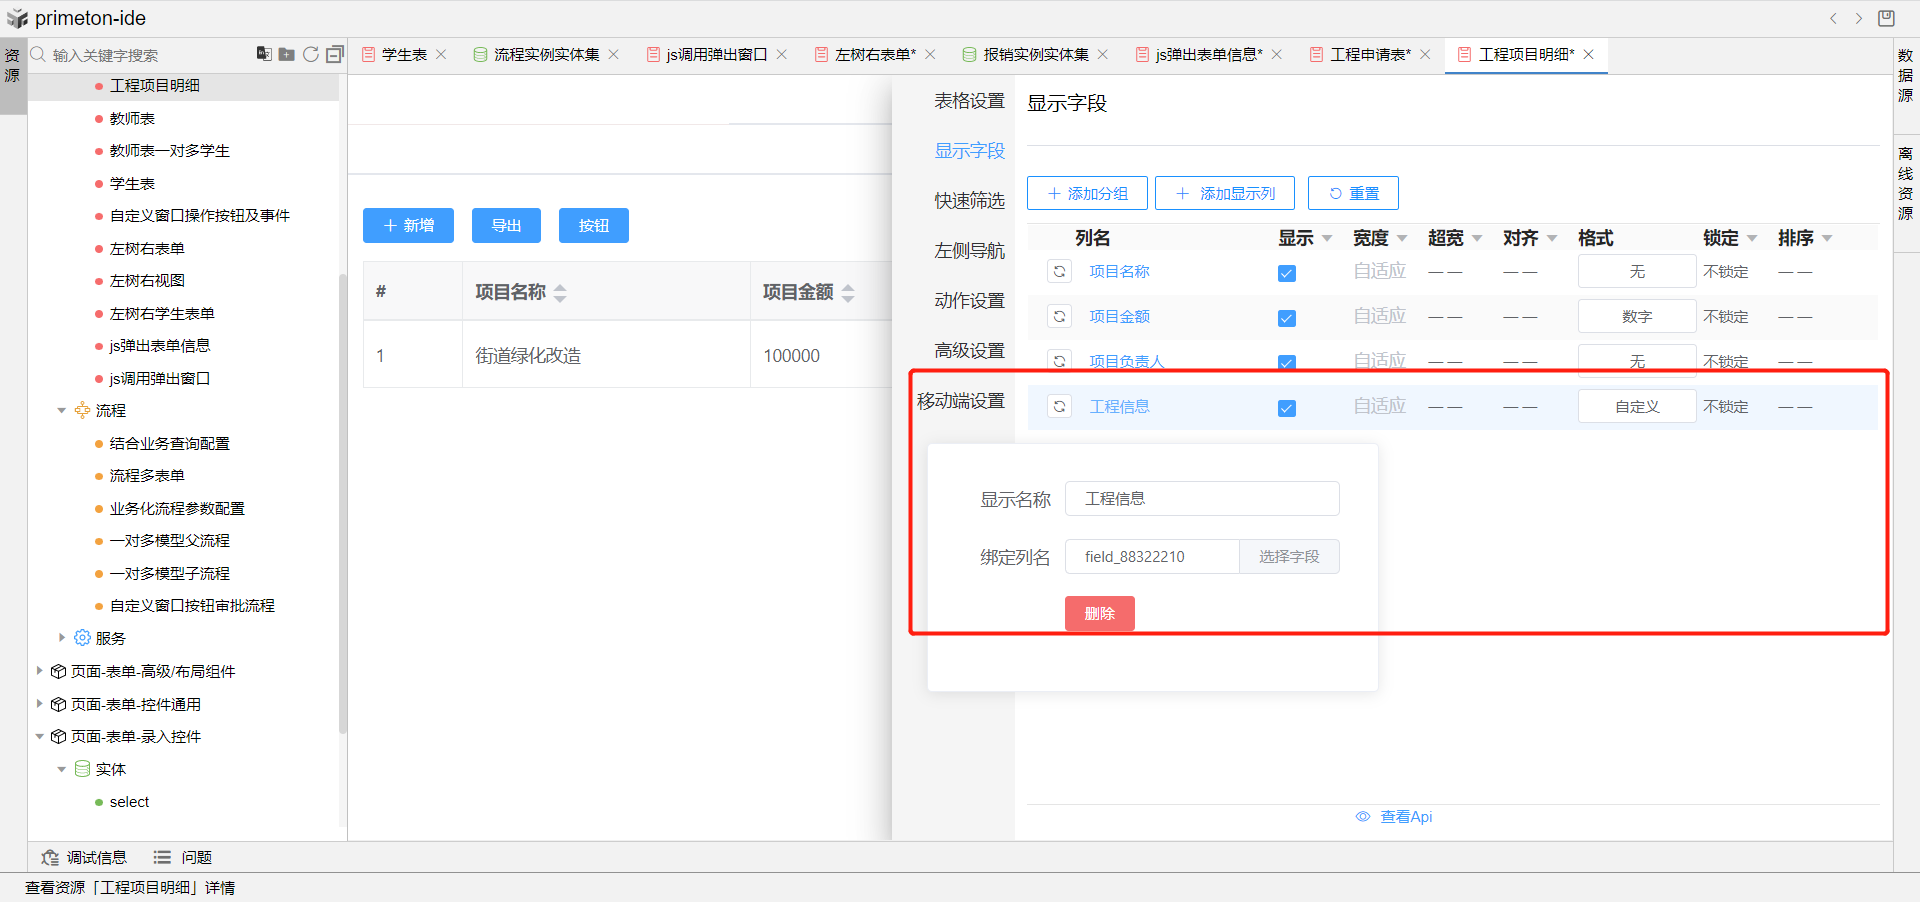The image size is (1920, 902).
Task: Close the 学生表 tab
Action: point(441,55)
